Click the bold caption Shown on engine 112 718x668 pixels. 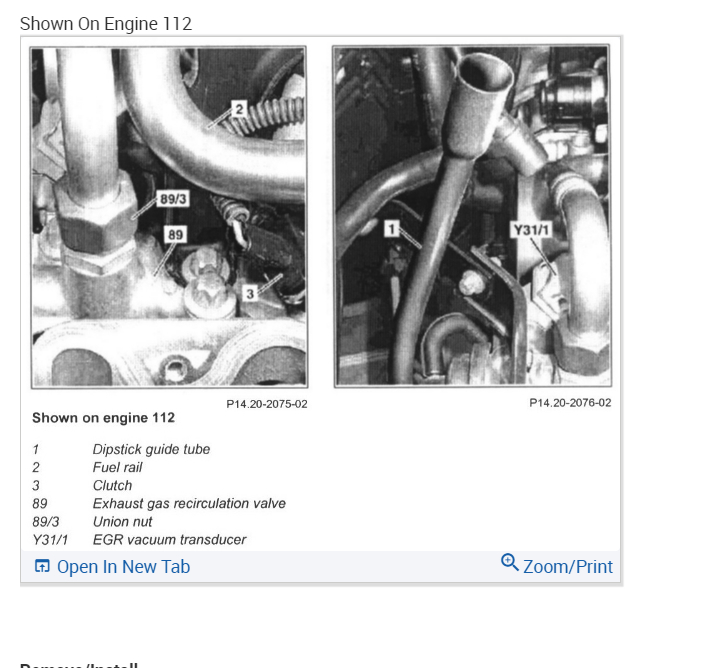[x=103, y=418]
